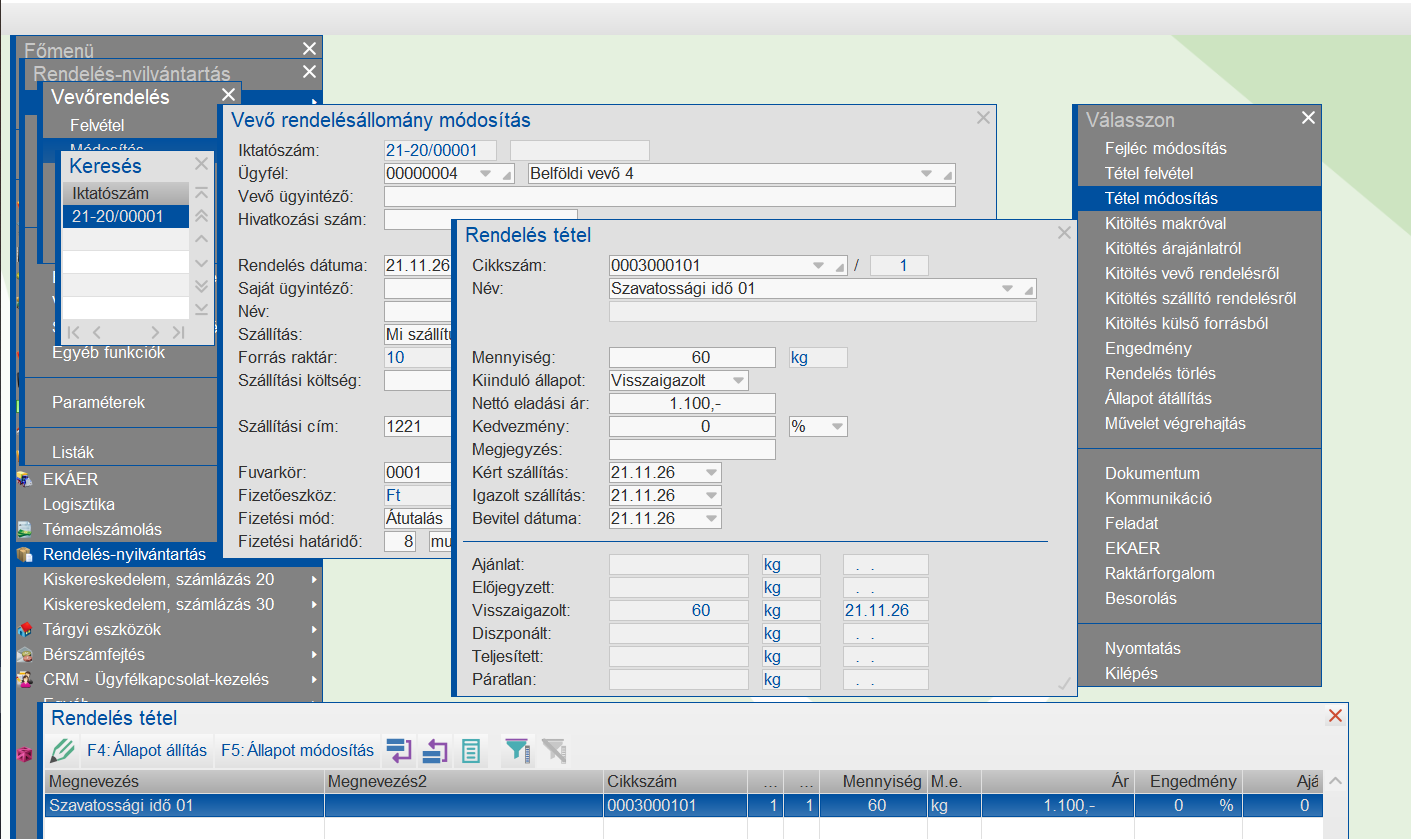This screenshot has height=839, width=1411.
Task: Click the Bérszámfejtés envelope icon
Action: pos(25,655)
